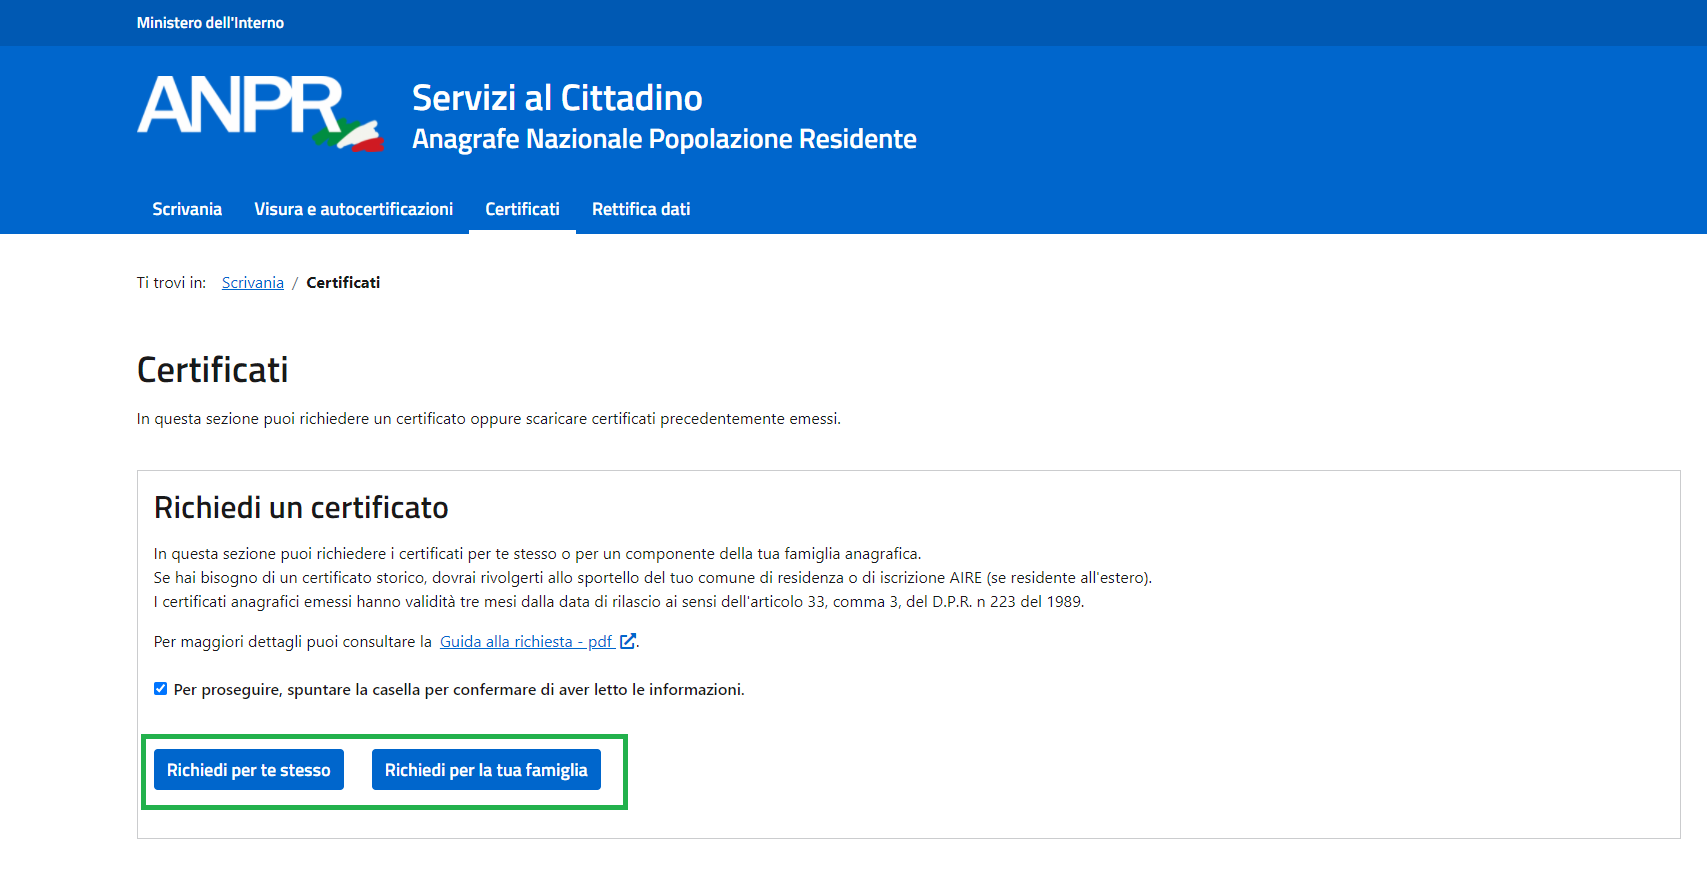Click the current Certificati breadcrumb item

343,283
